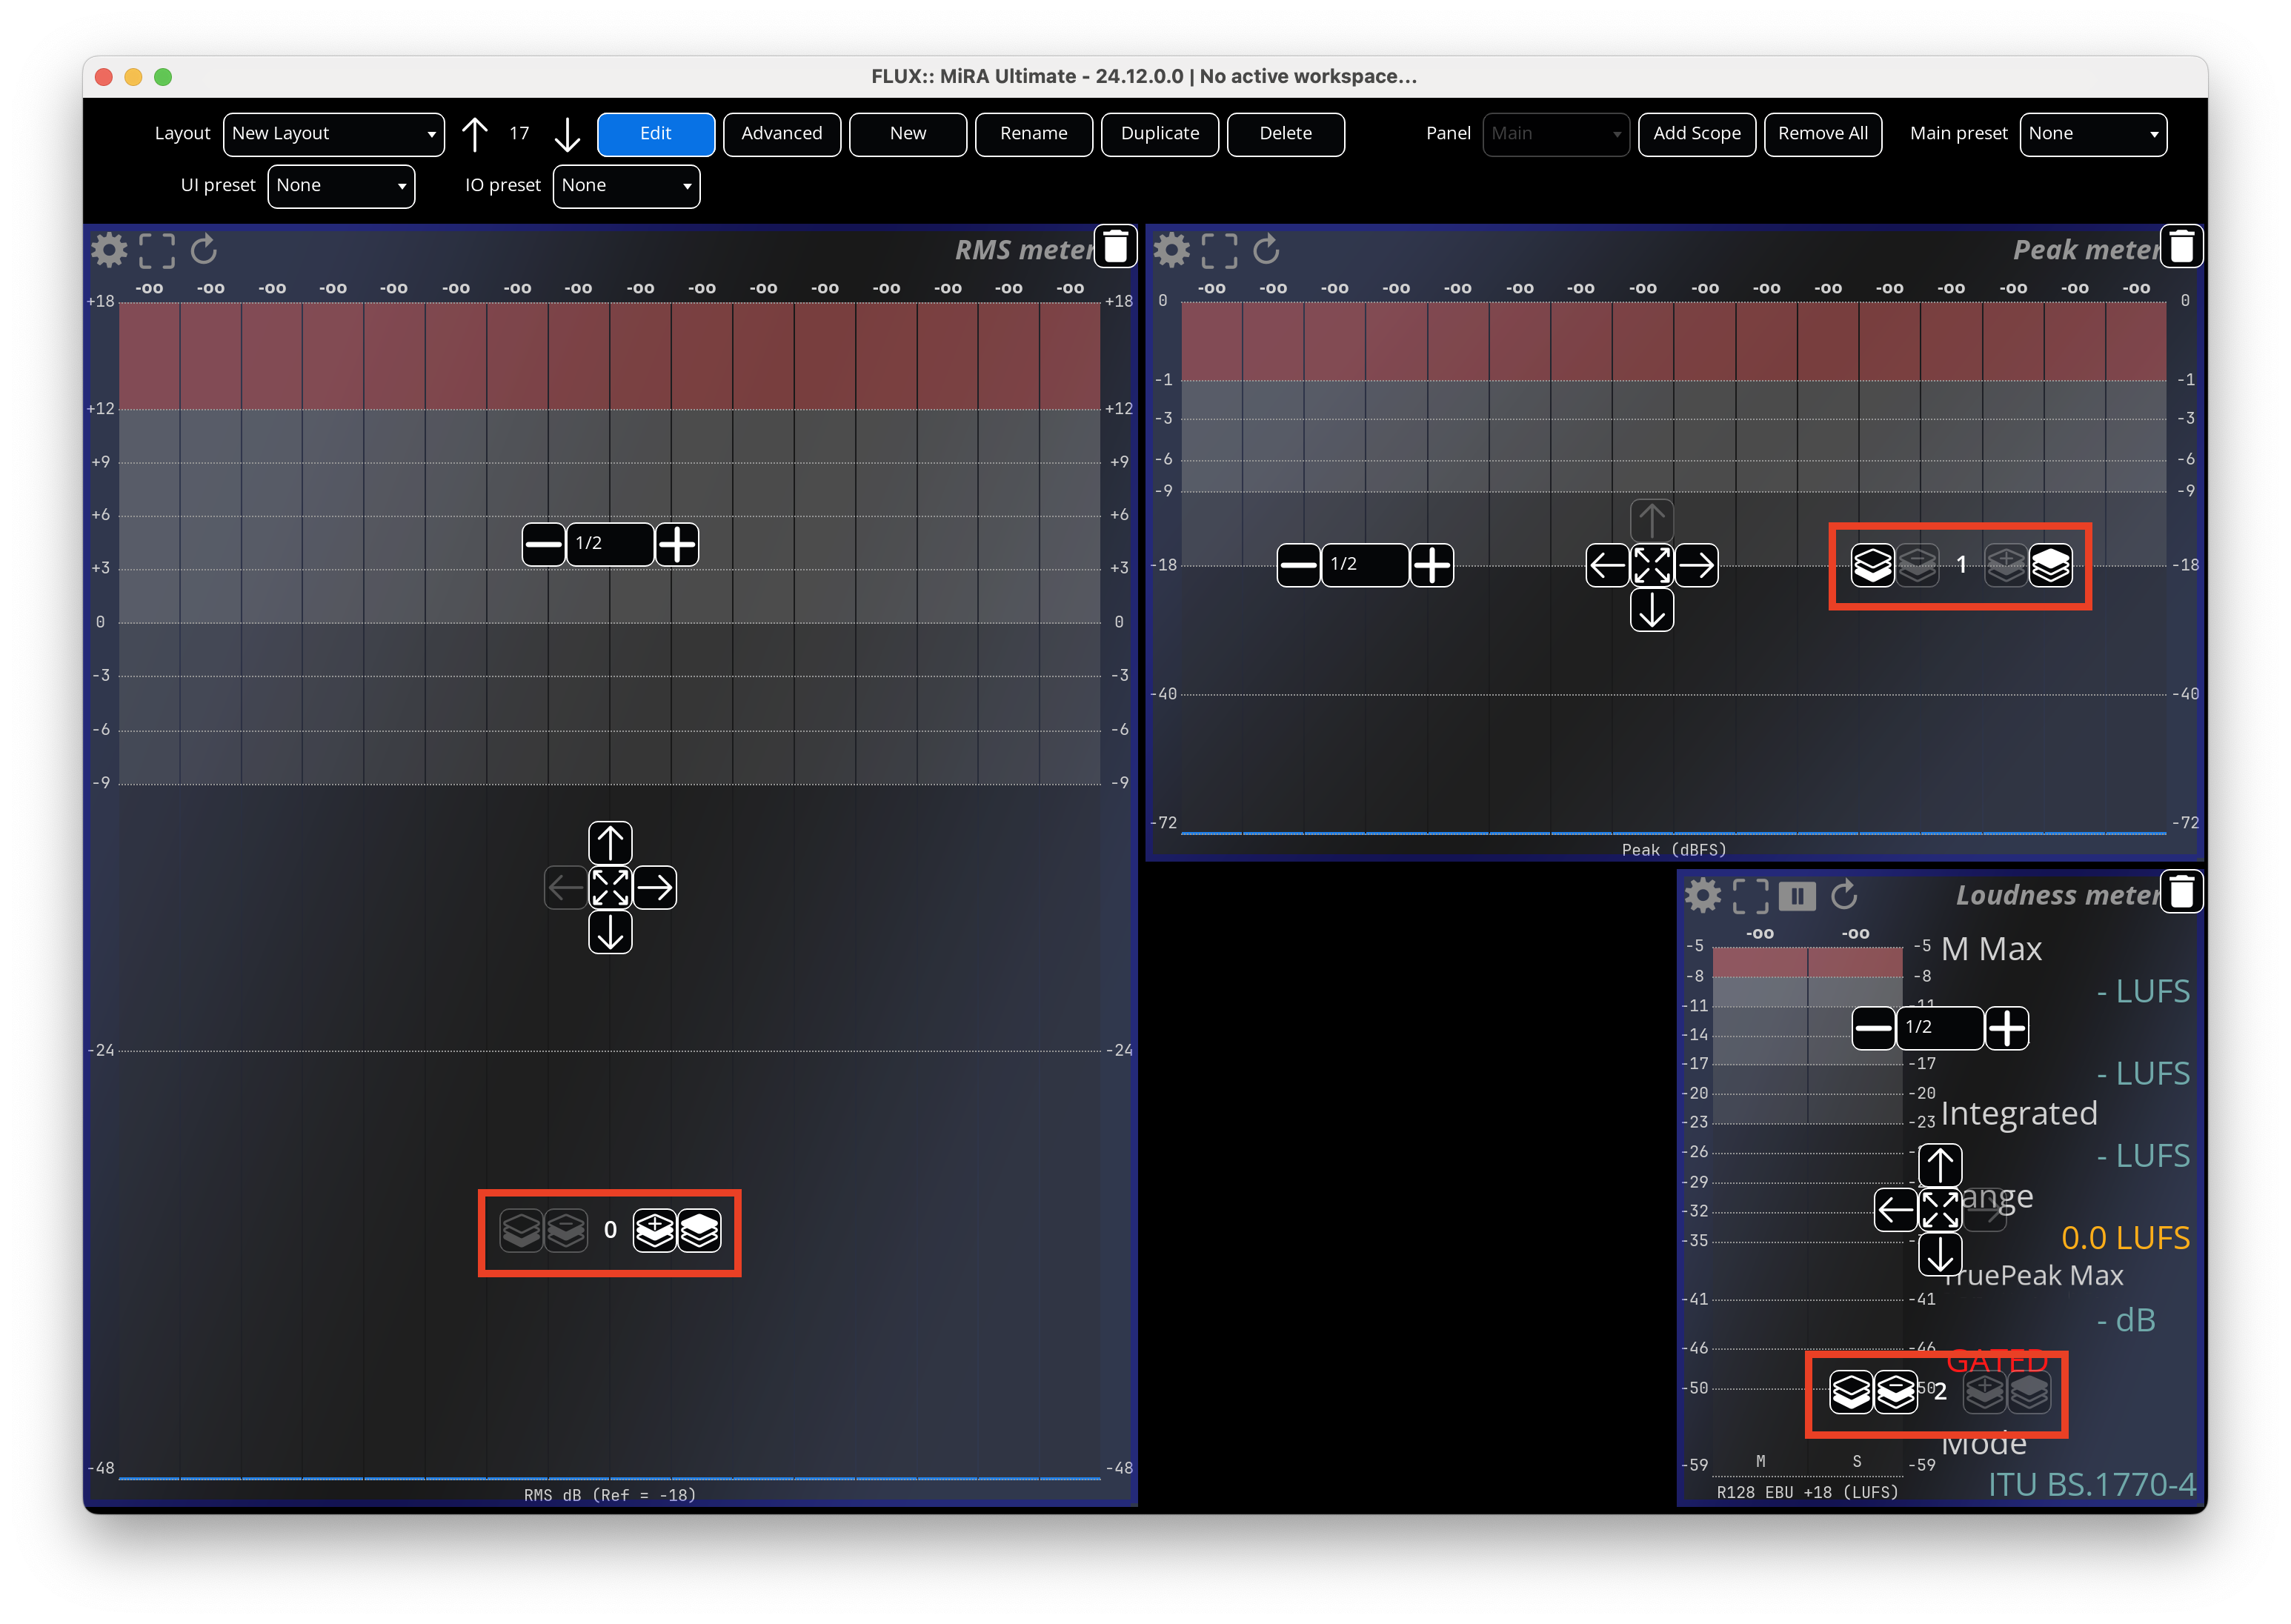Delete the current layout
The width and height of the screenshot is (2291, 1624).
[x=1286, y=134]
